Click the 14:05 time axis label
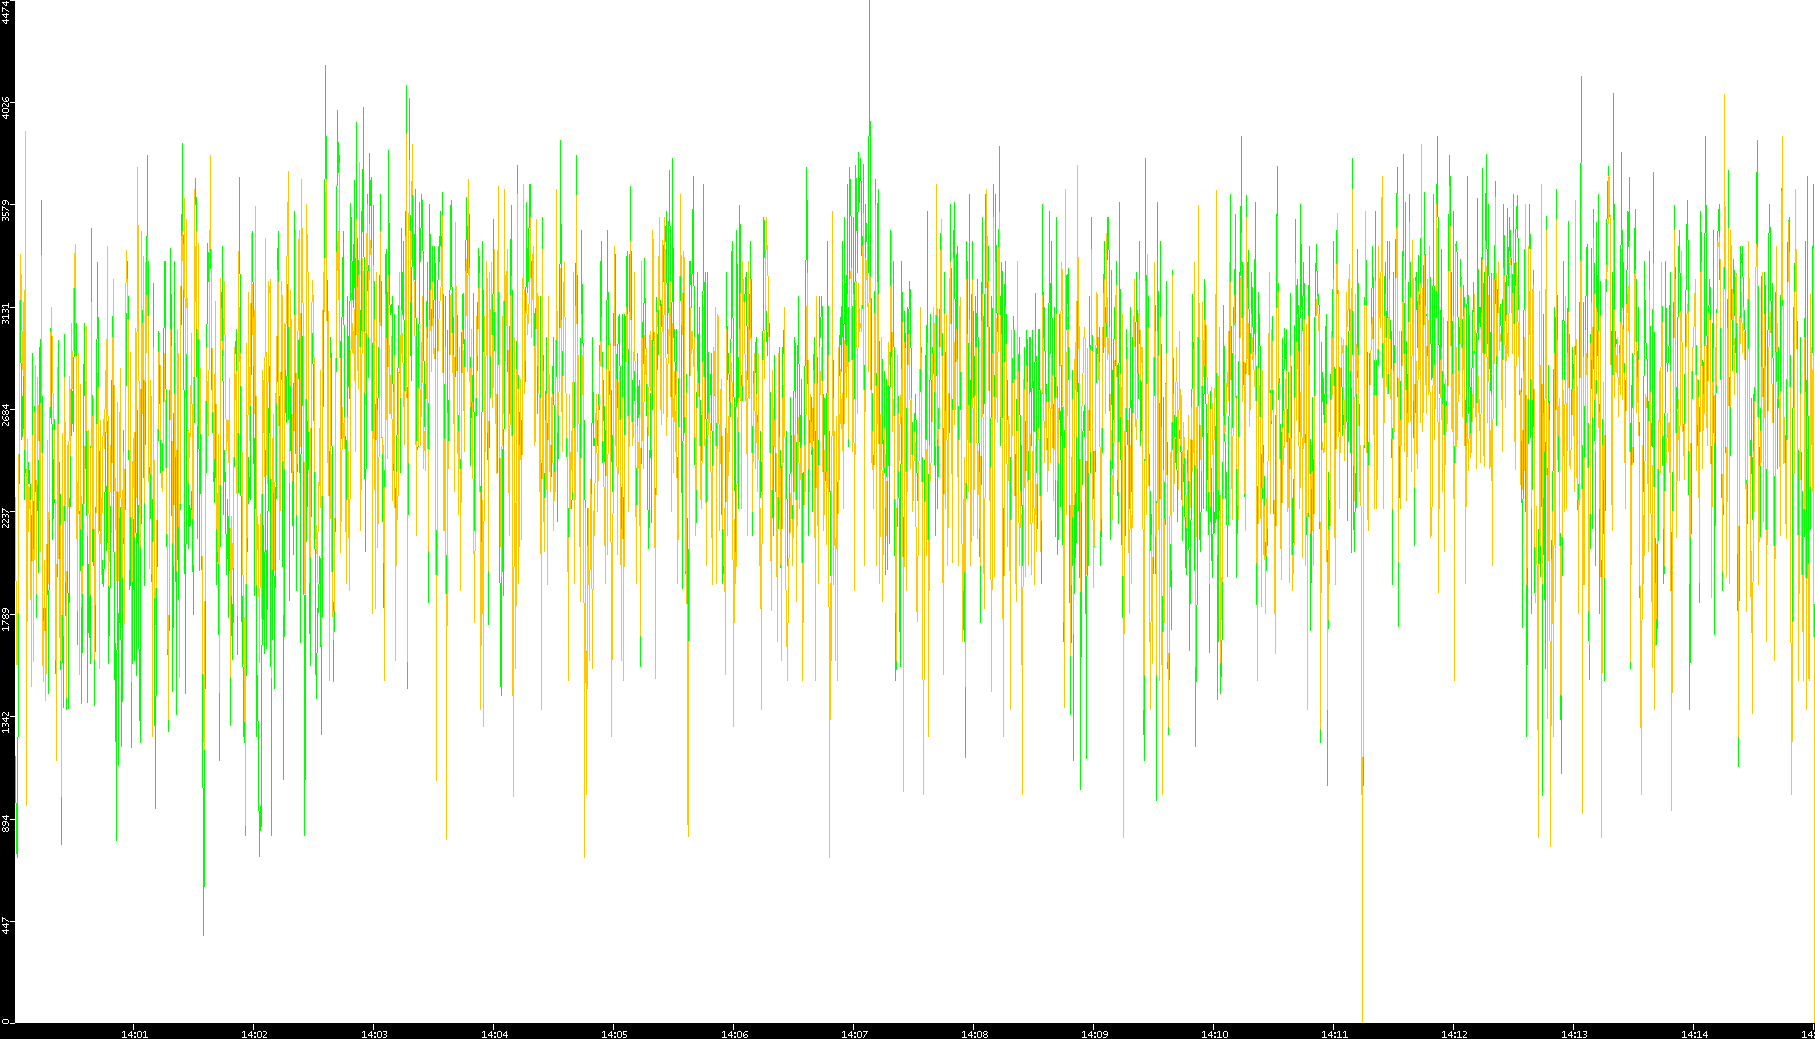This screenshot has height=1039, width=1815. [614, 1033]
